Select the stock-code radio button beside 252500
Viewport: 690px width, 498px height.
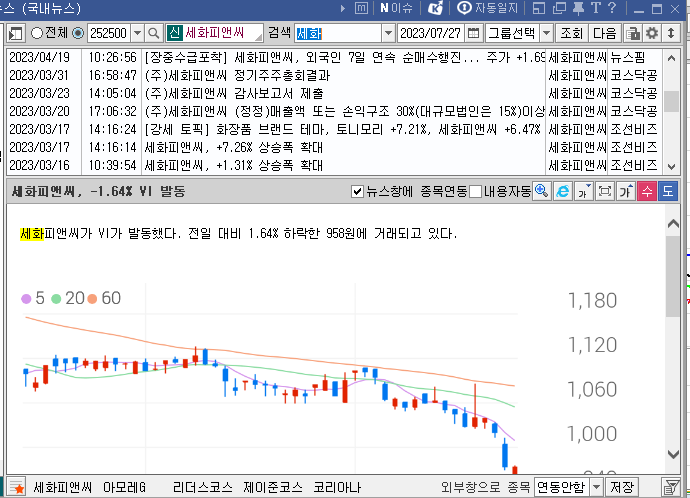pyautogui.click(x=78, y=33)
